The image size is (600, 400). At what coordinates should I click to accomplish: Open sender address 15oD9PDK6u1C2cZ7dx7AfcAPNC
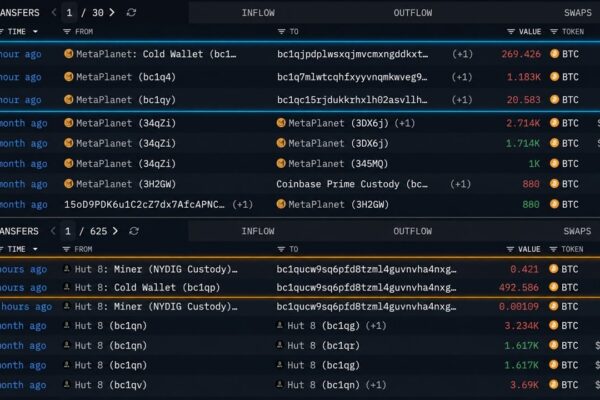tap(144, 204)
